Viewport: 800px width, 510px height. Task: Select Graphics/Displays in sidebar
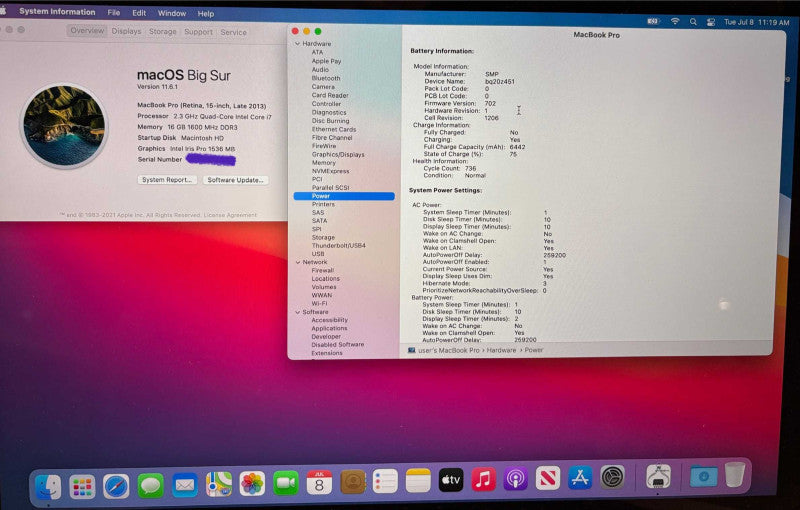pyautogui.click(x=338, y=154)
